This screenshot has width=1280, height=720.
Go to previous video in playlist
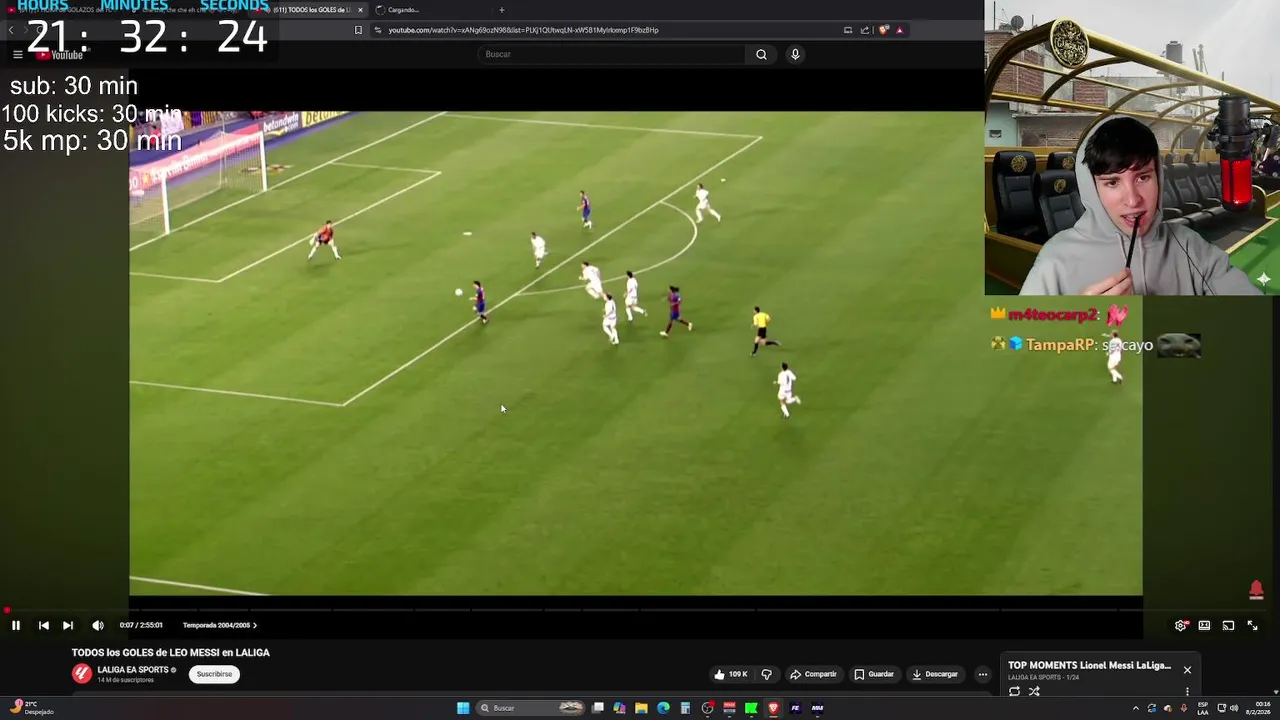click(44, 625)
